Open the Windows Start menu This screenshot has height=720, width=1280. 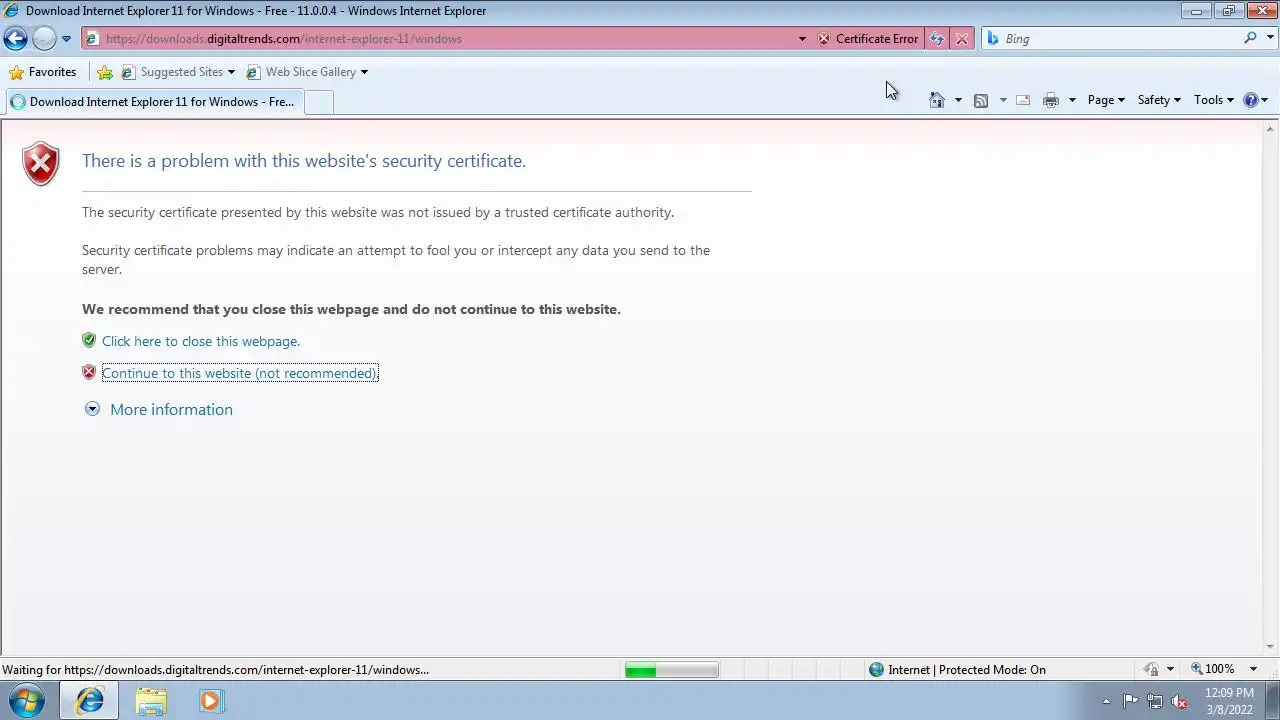coord(27,701)
